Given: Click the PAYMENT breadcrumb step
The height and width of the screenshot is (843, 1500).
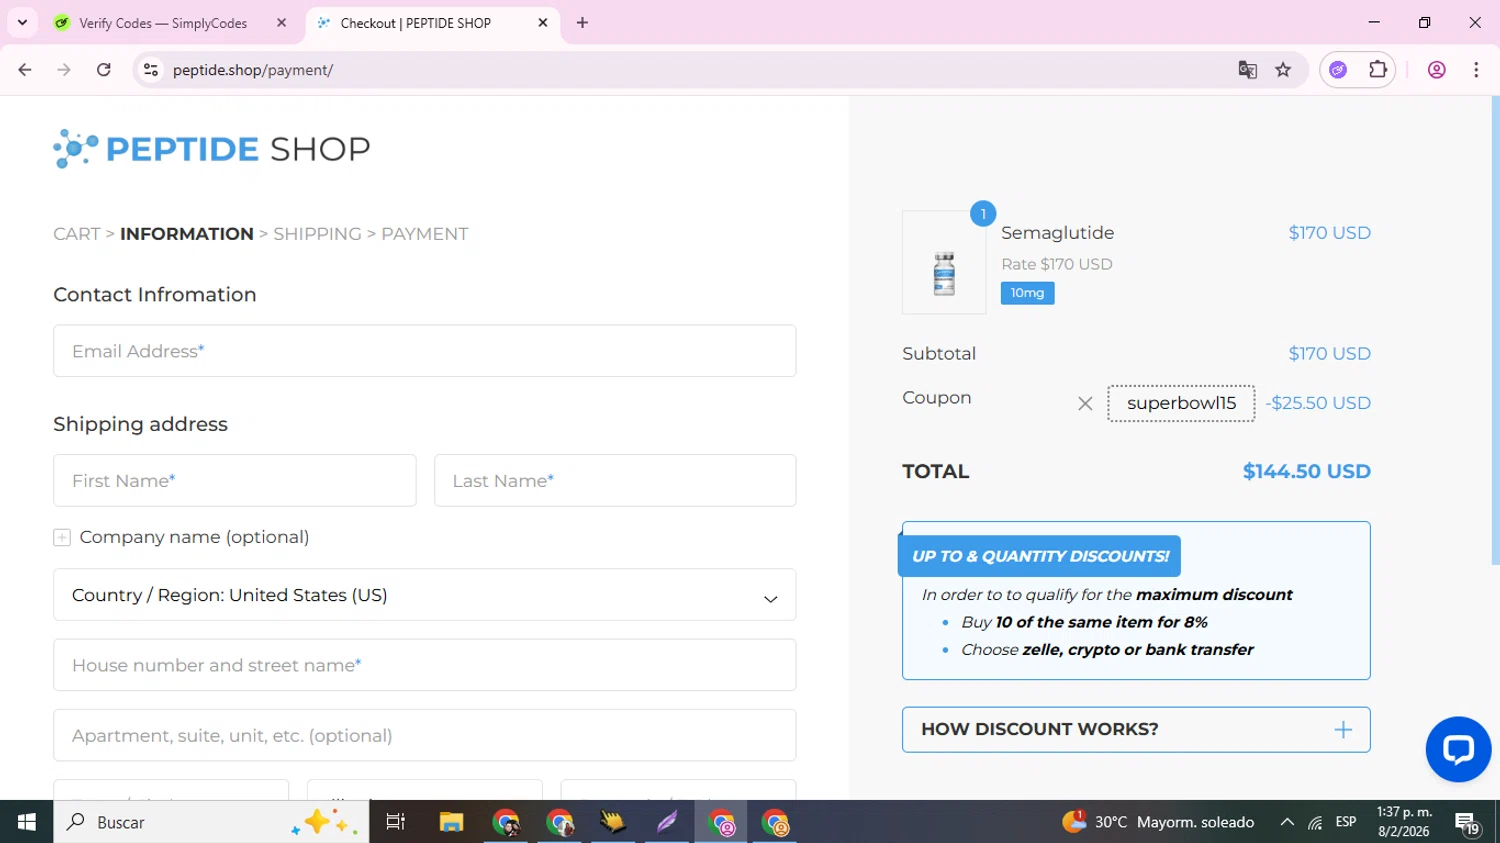Looking at the screenshot, I should pos(424,234).
